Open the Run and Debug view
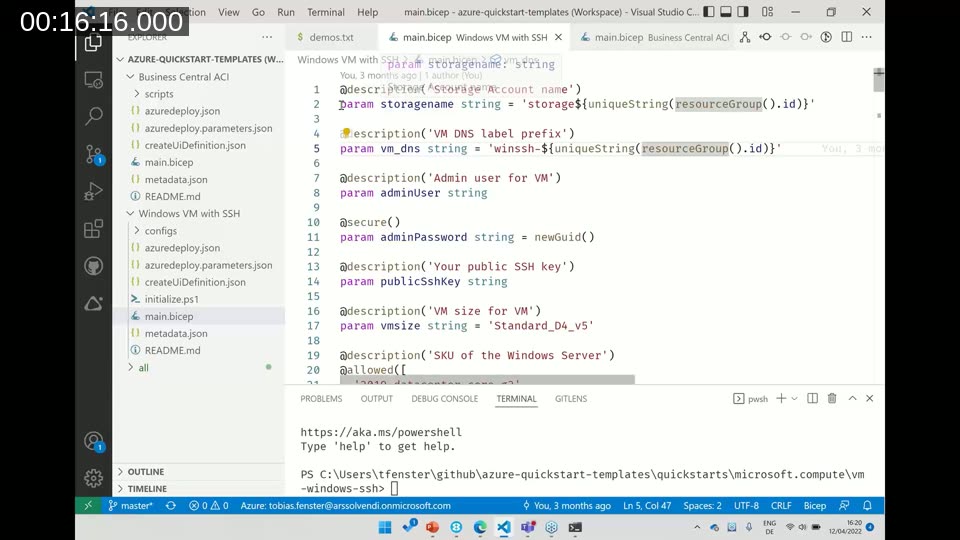Viewport: 960px width, 540px height. [93, 192]
